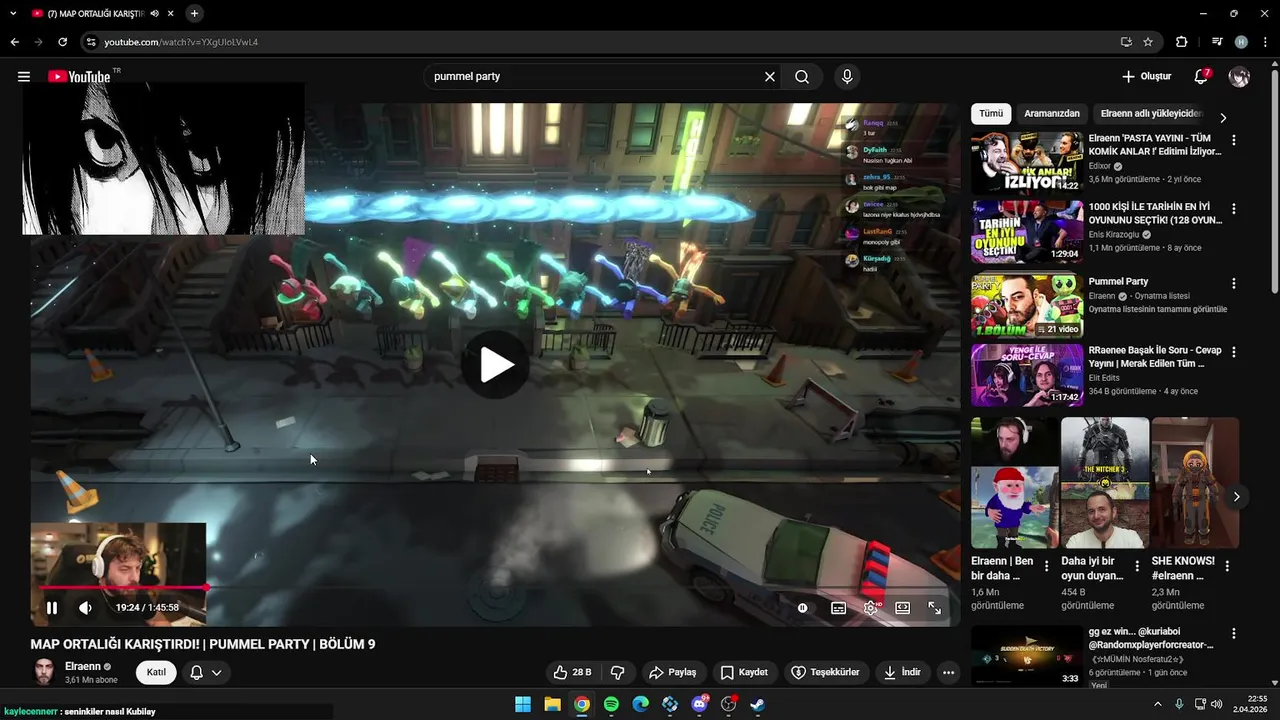1280x720 pixels.
Task: Open Windows Start menu
Action: tap(523, 704)
